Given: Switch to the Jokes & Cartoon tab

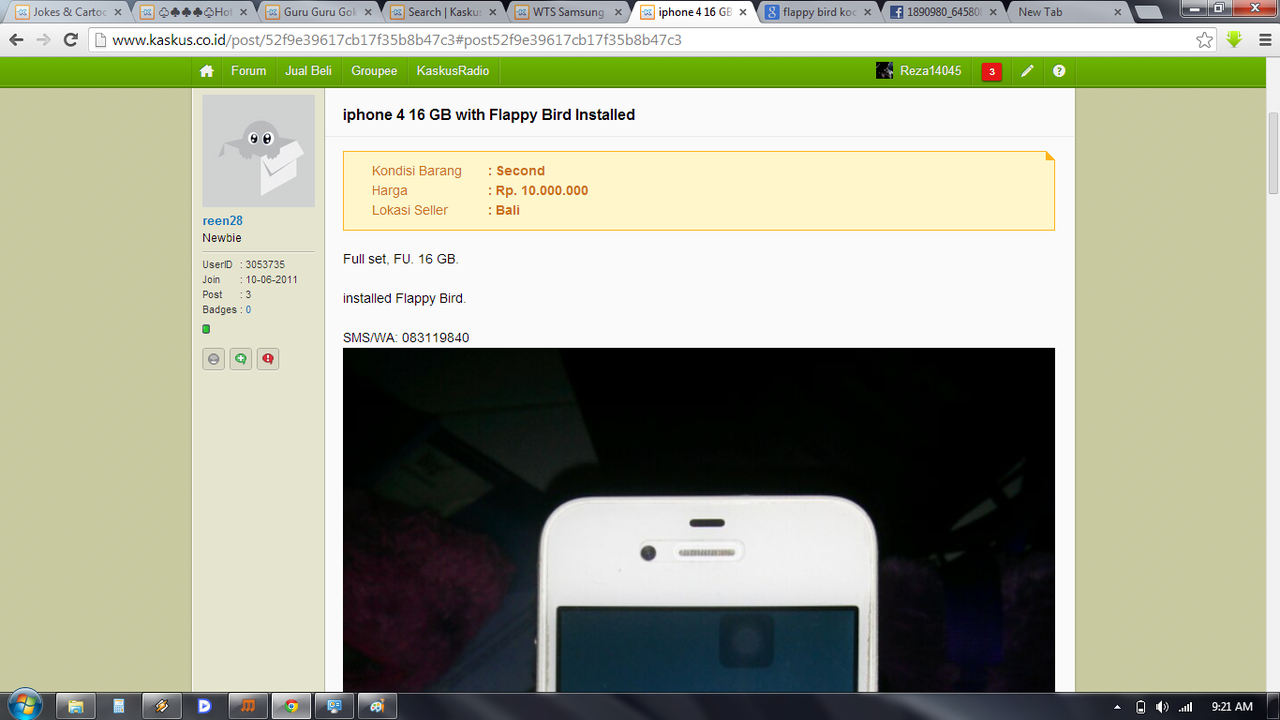Looking at the screenshot, I should [x=68, y=12].
